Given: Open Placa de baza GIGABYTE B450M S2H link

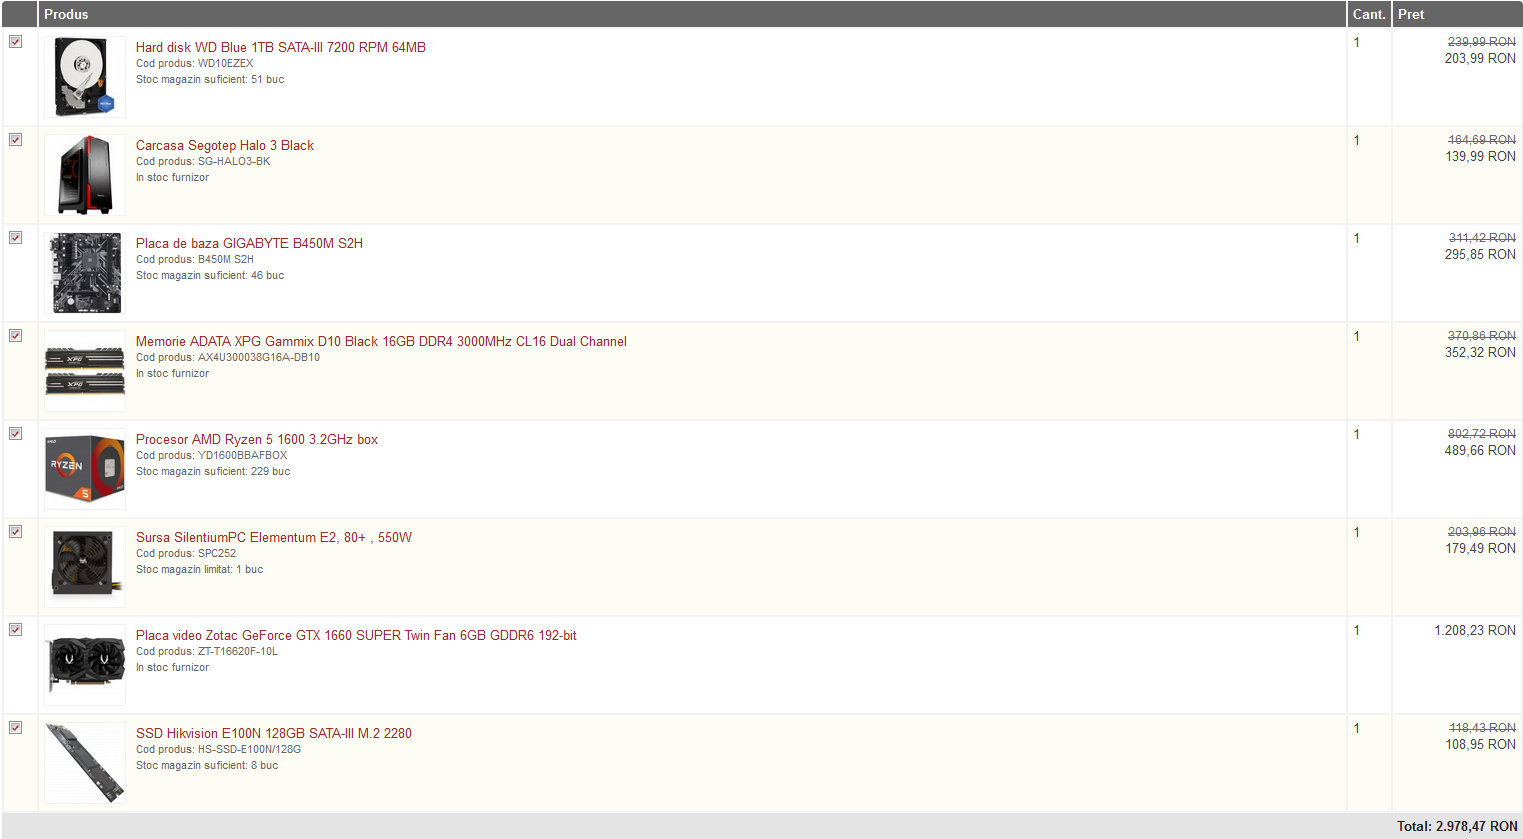Looking at the screenshot, I should click(249, 243).
